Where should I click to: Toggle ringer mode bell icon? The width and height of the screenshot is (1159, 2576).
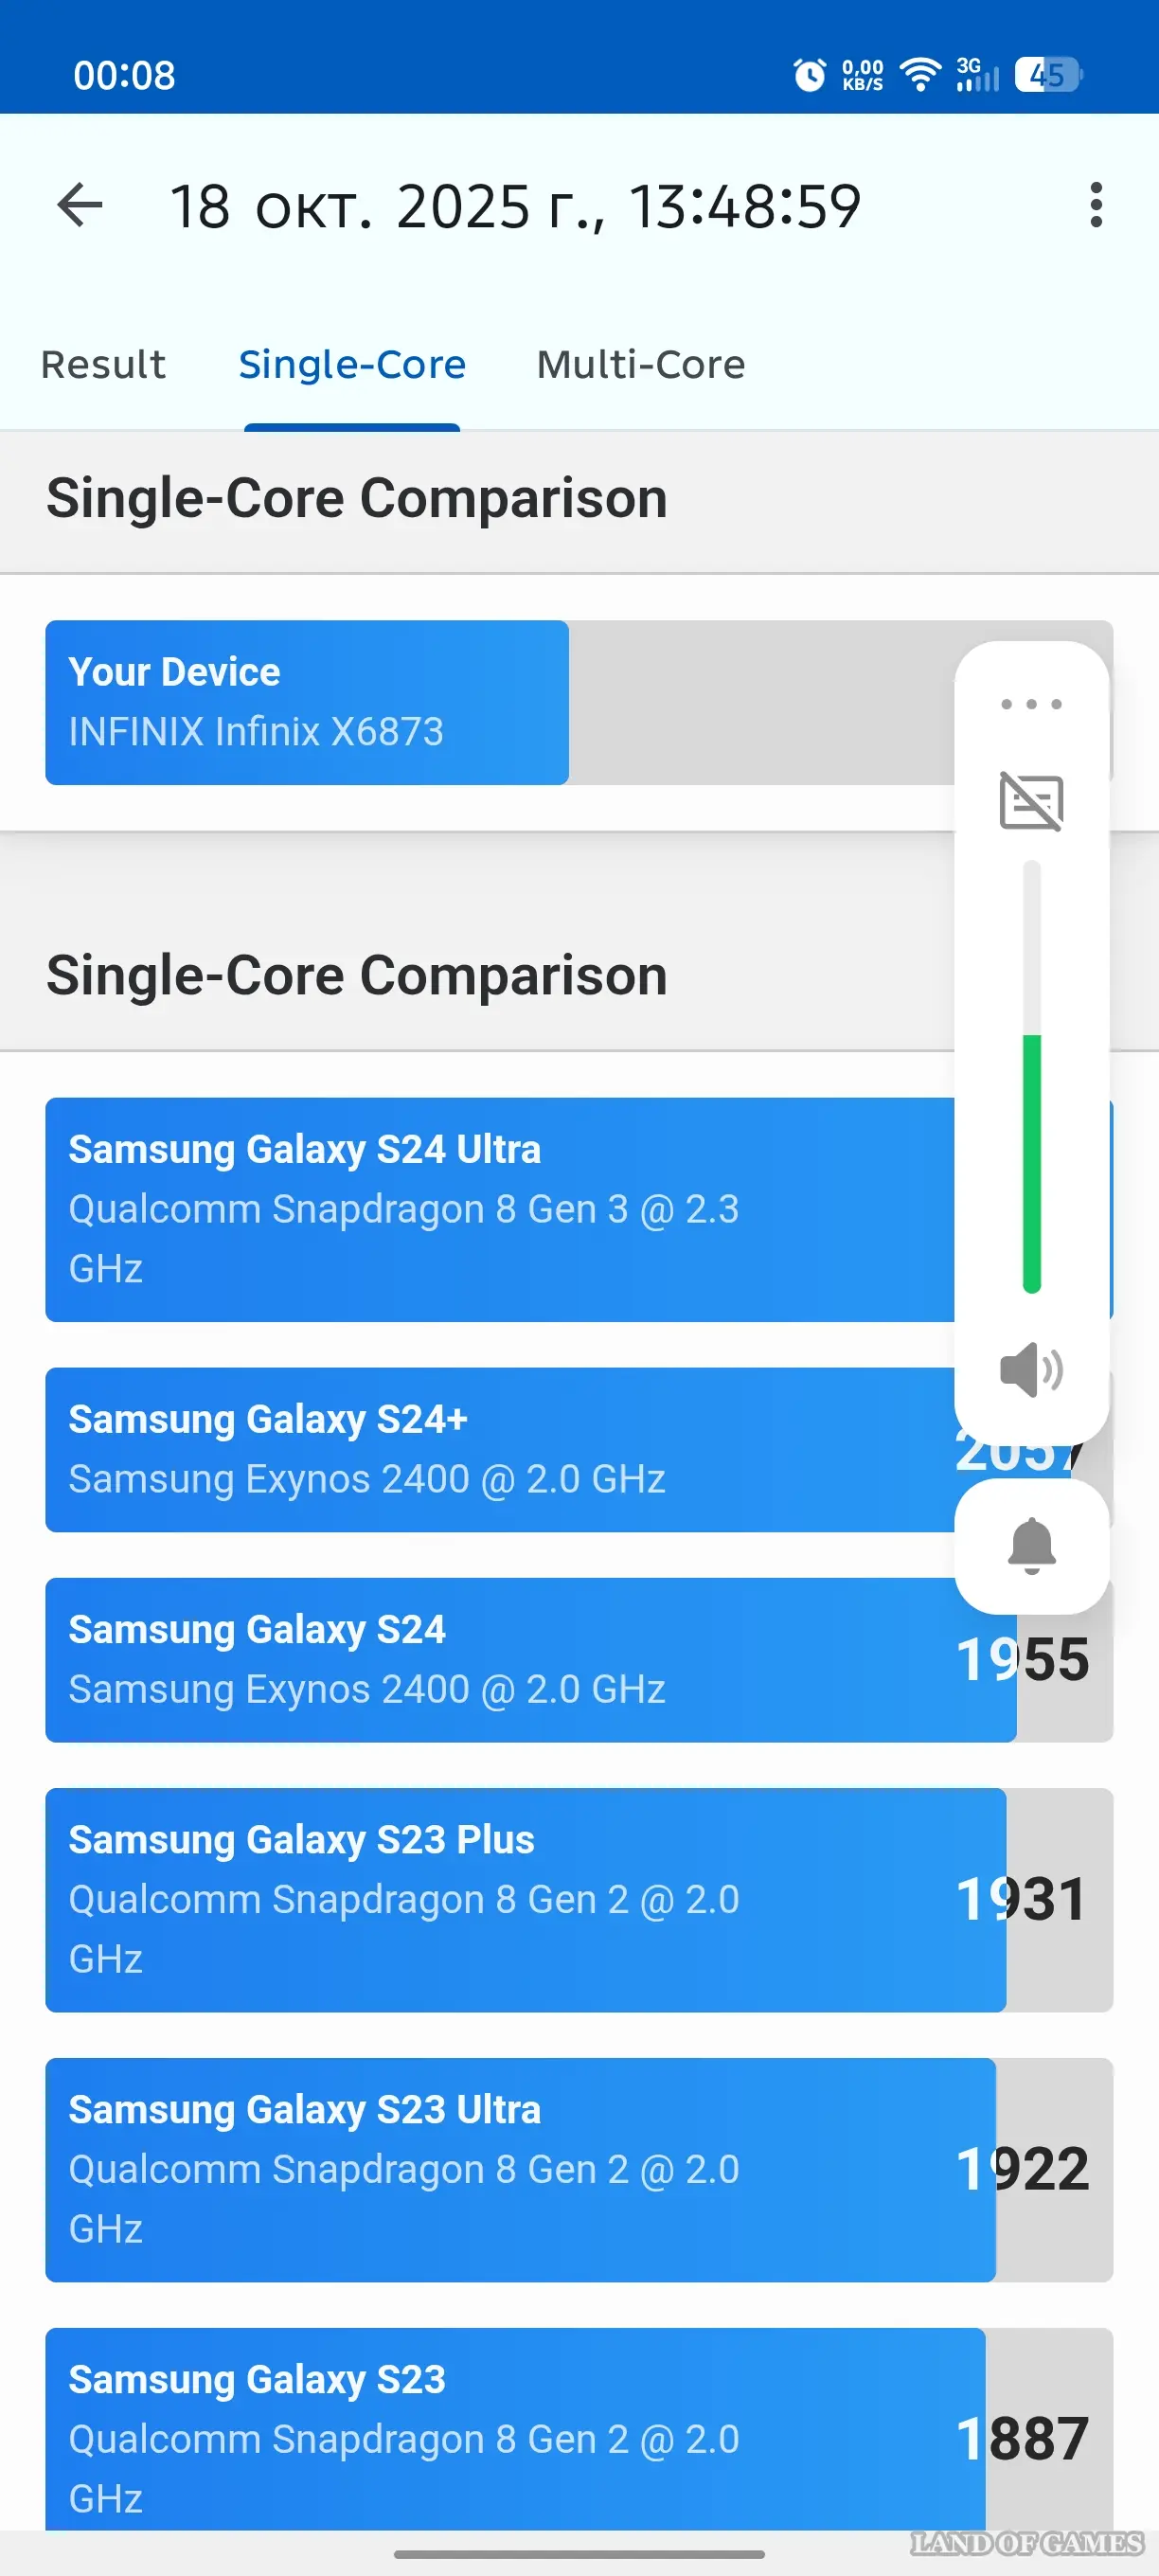pyautogui.click(x=1031, y=1546)
